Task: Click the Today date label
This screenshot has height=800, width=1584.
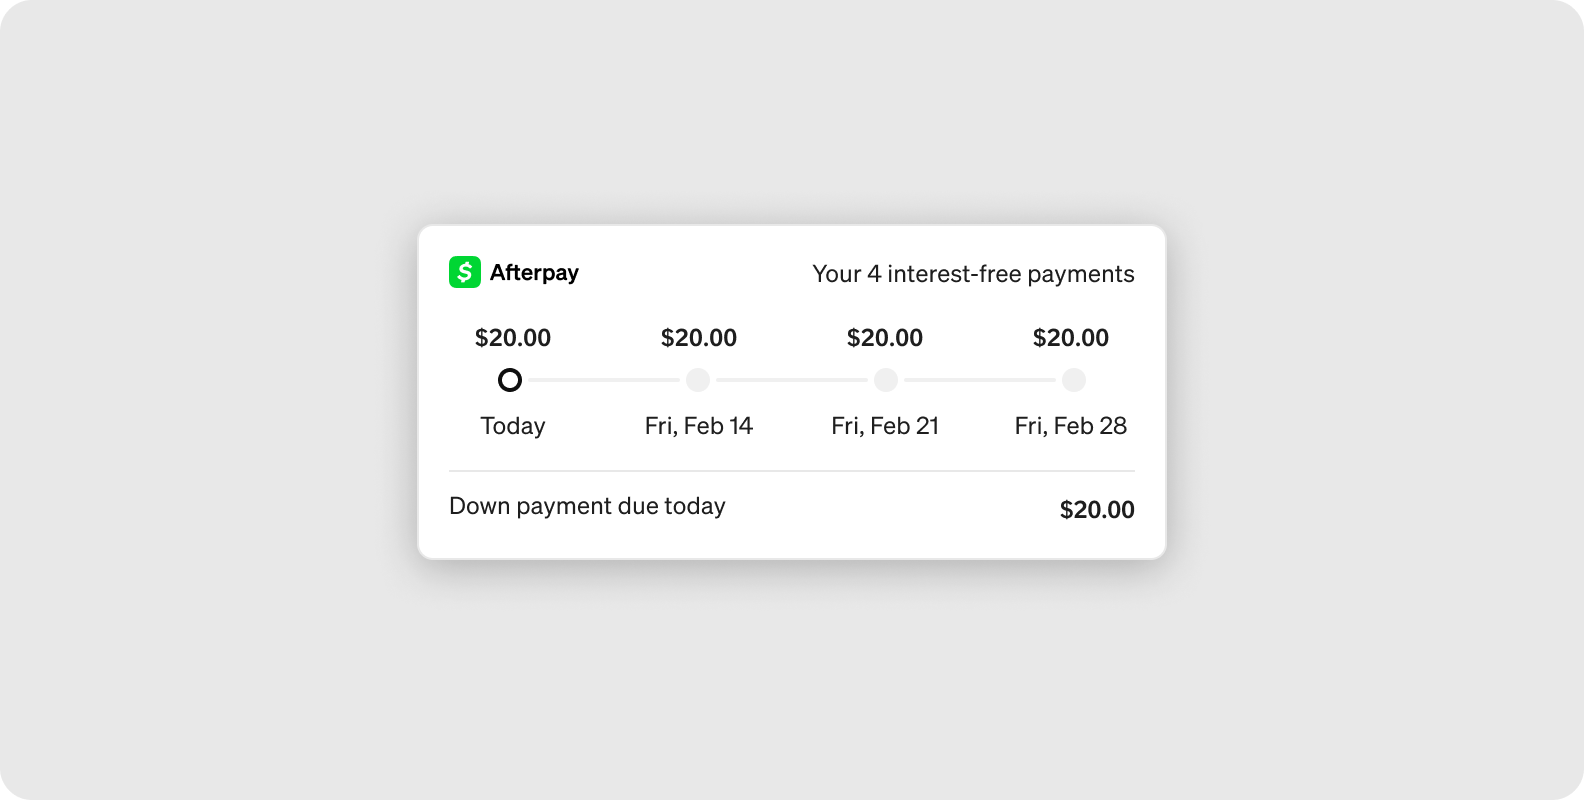Action: pos(513,426)
